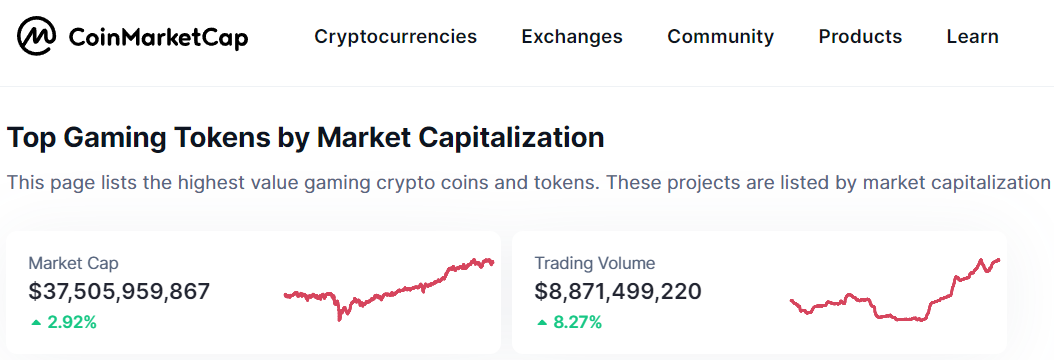Click the Trading Volume label
The height and width of the screenshot is (360, 1054).
pos(595,263)
